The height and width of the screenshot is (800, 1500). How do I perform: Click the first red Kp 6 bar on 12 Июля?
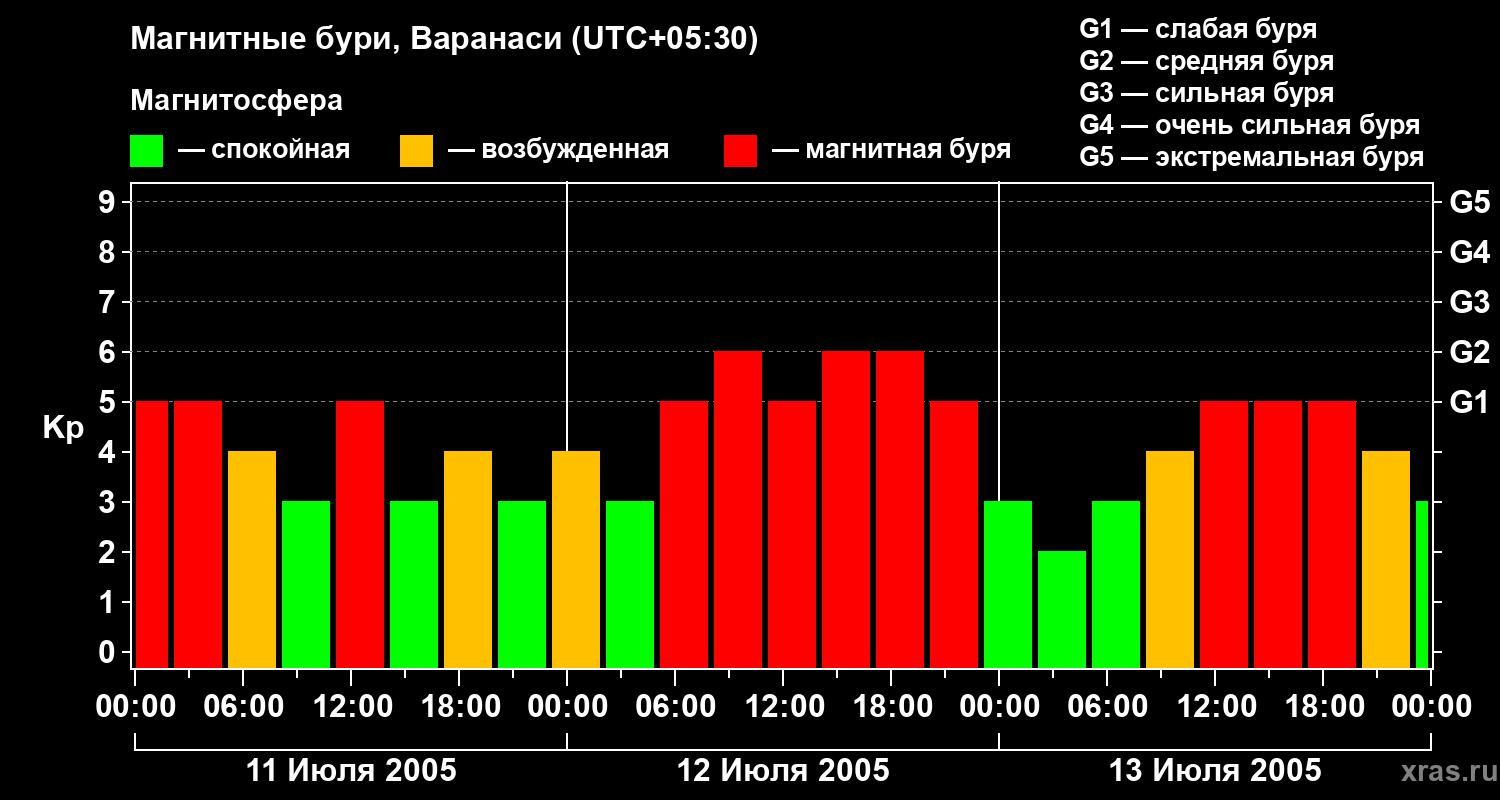(738, 509)
